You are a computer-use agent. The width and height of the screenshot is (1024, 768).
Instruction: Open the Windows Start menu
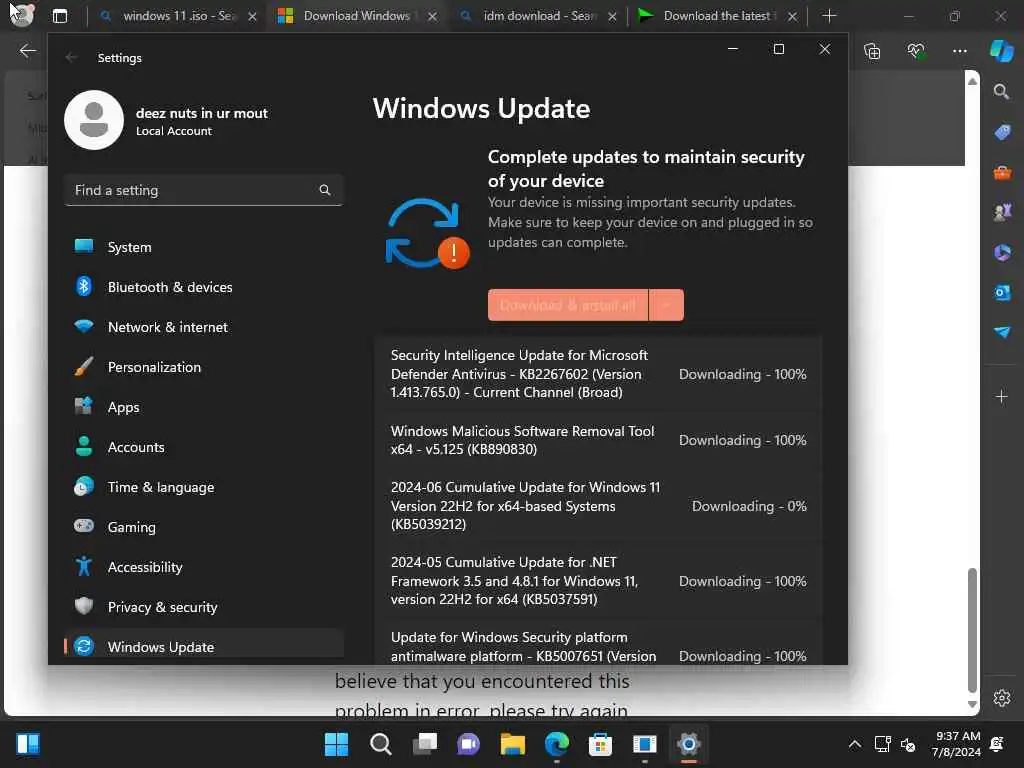click(336, 744)
